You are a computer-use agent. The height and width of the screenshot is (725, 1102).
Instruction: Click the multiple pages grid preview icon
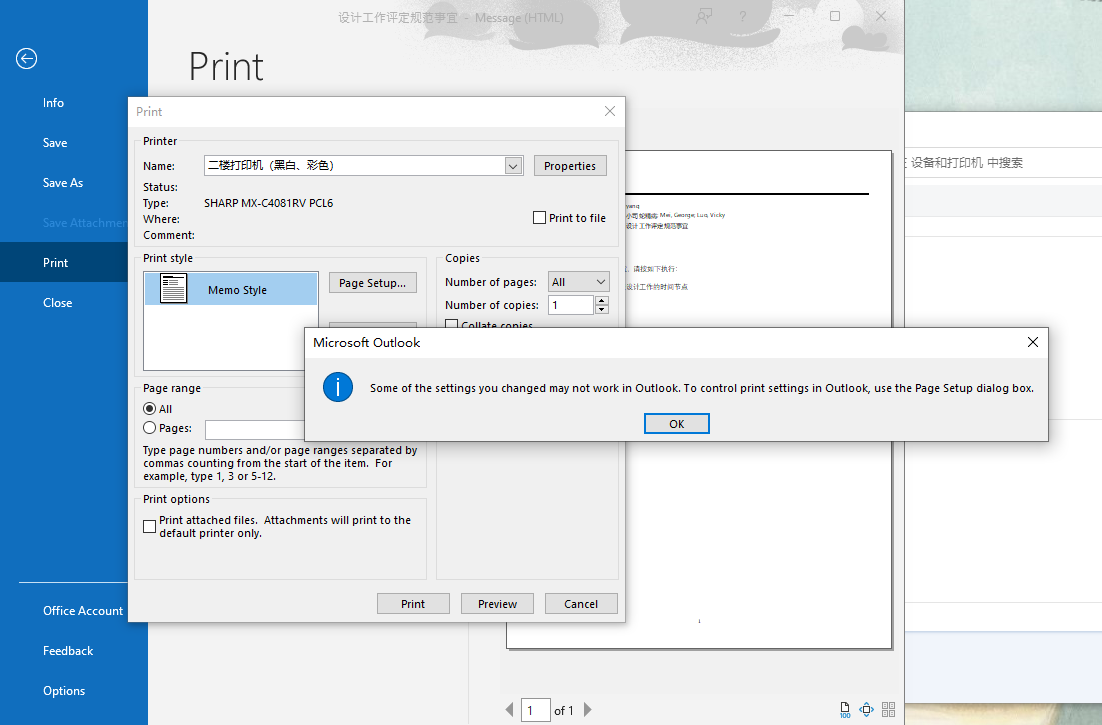888,710
